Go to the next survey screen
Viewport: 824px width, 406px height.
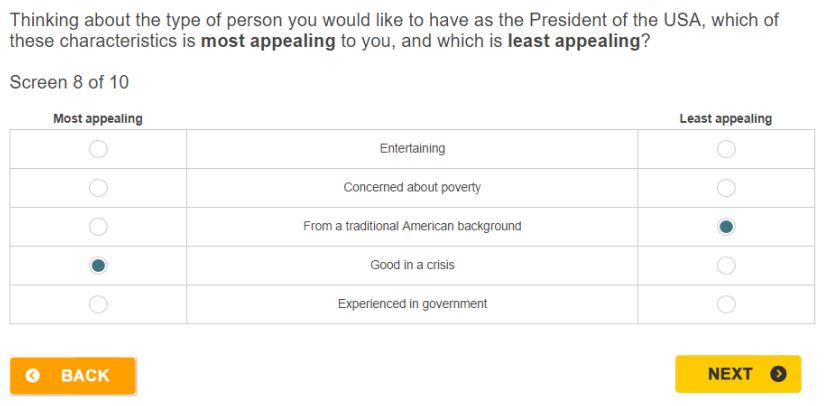[x=738, y=374]
